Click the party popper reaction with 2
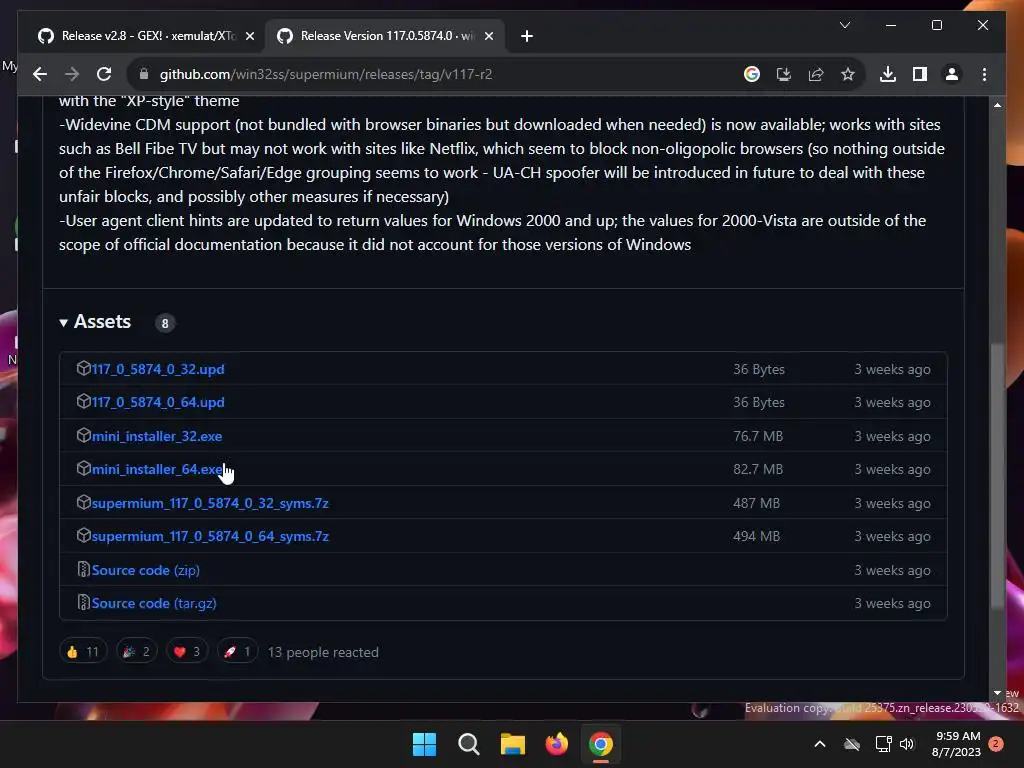This screenshot has height=768, width=1024. [136, 652]
